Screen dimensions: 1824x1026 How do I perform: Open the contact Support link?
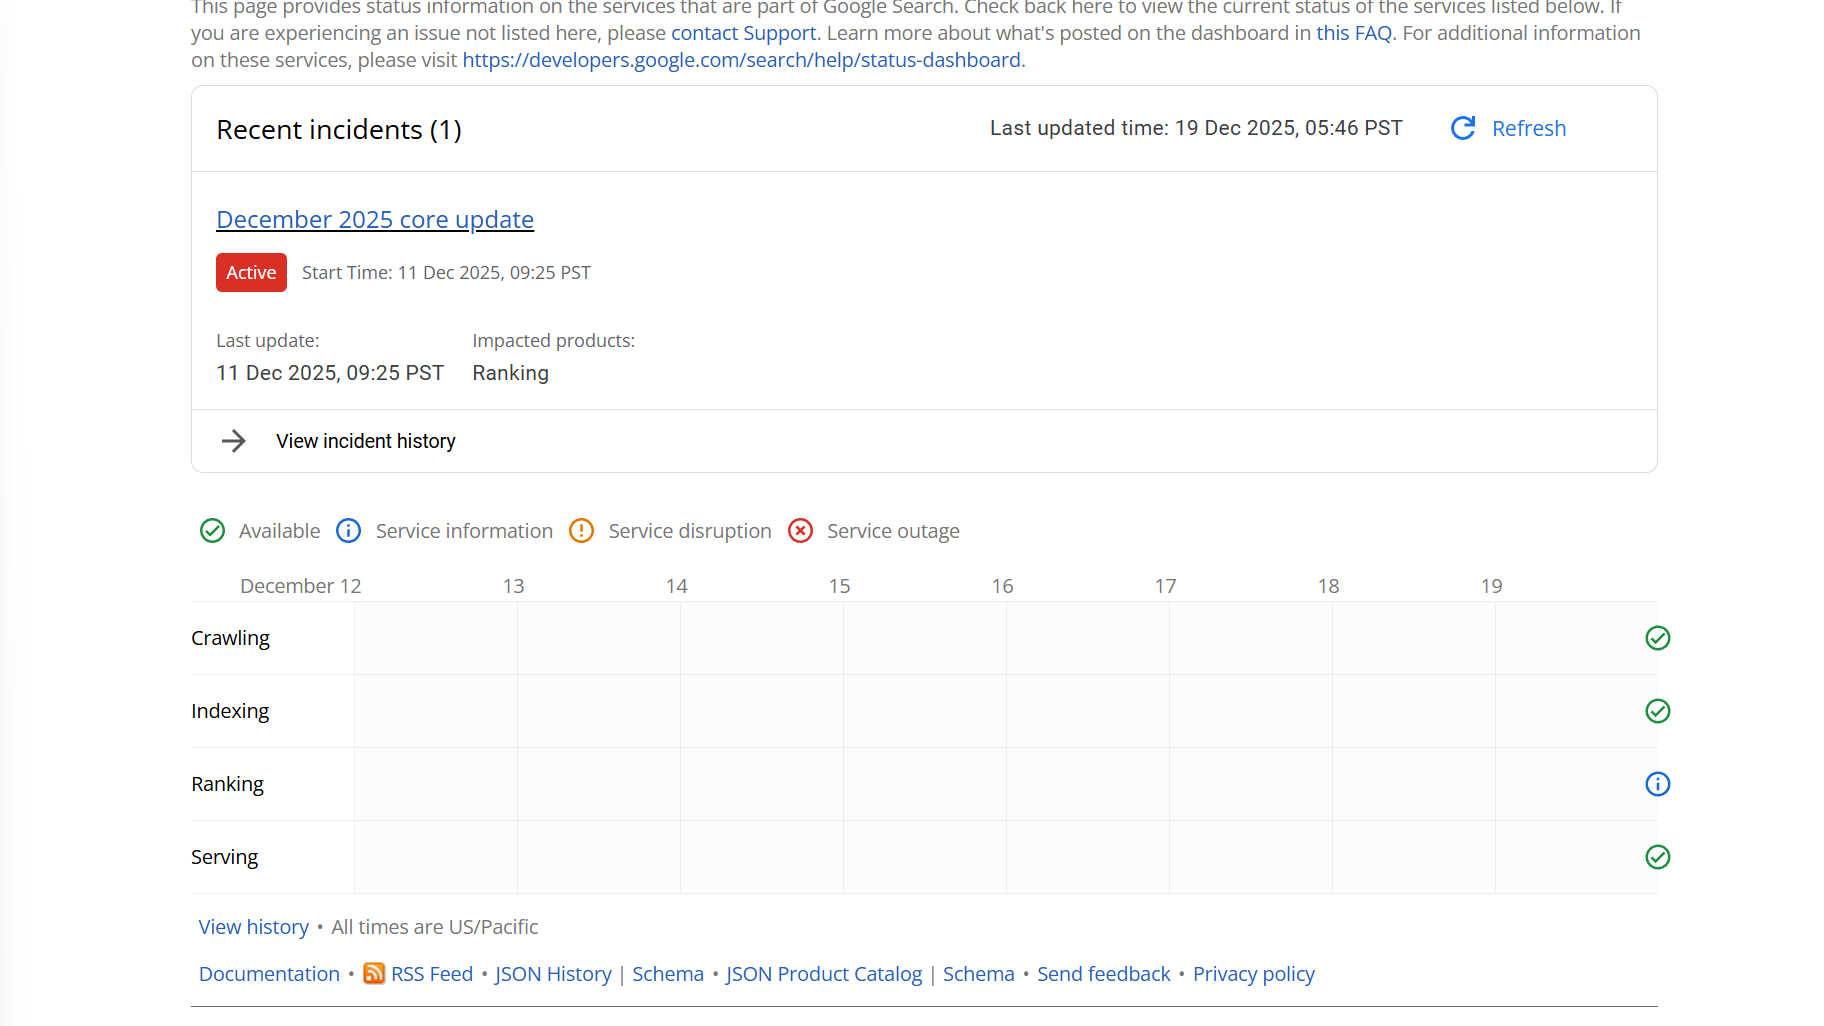[x=743, y=33]
